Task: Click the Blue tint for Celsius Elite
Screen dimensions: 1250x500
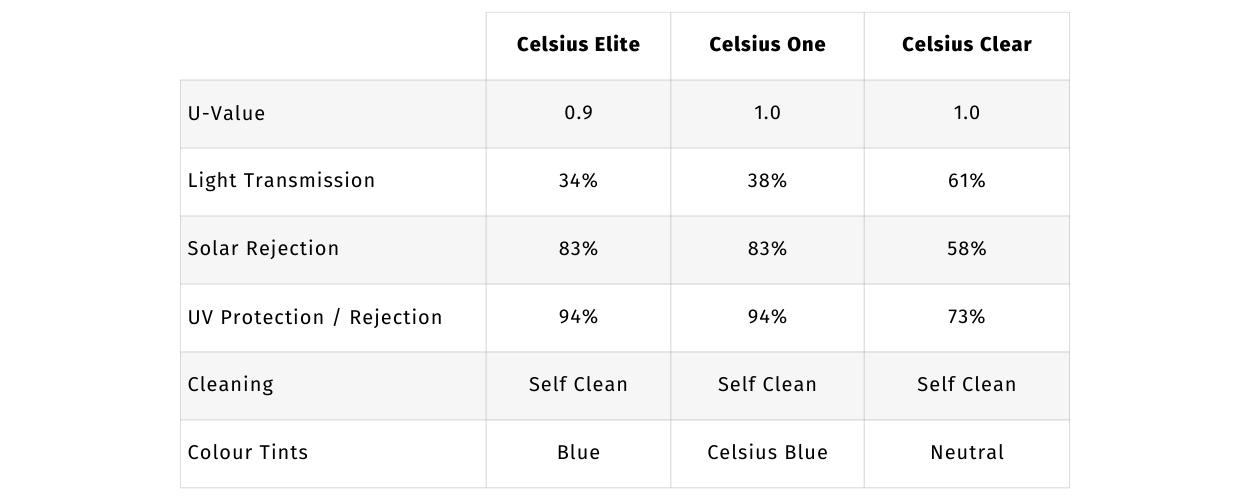Action: [x=578, y=453]
